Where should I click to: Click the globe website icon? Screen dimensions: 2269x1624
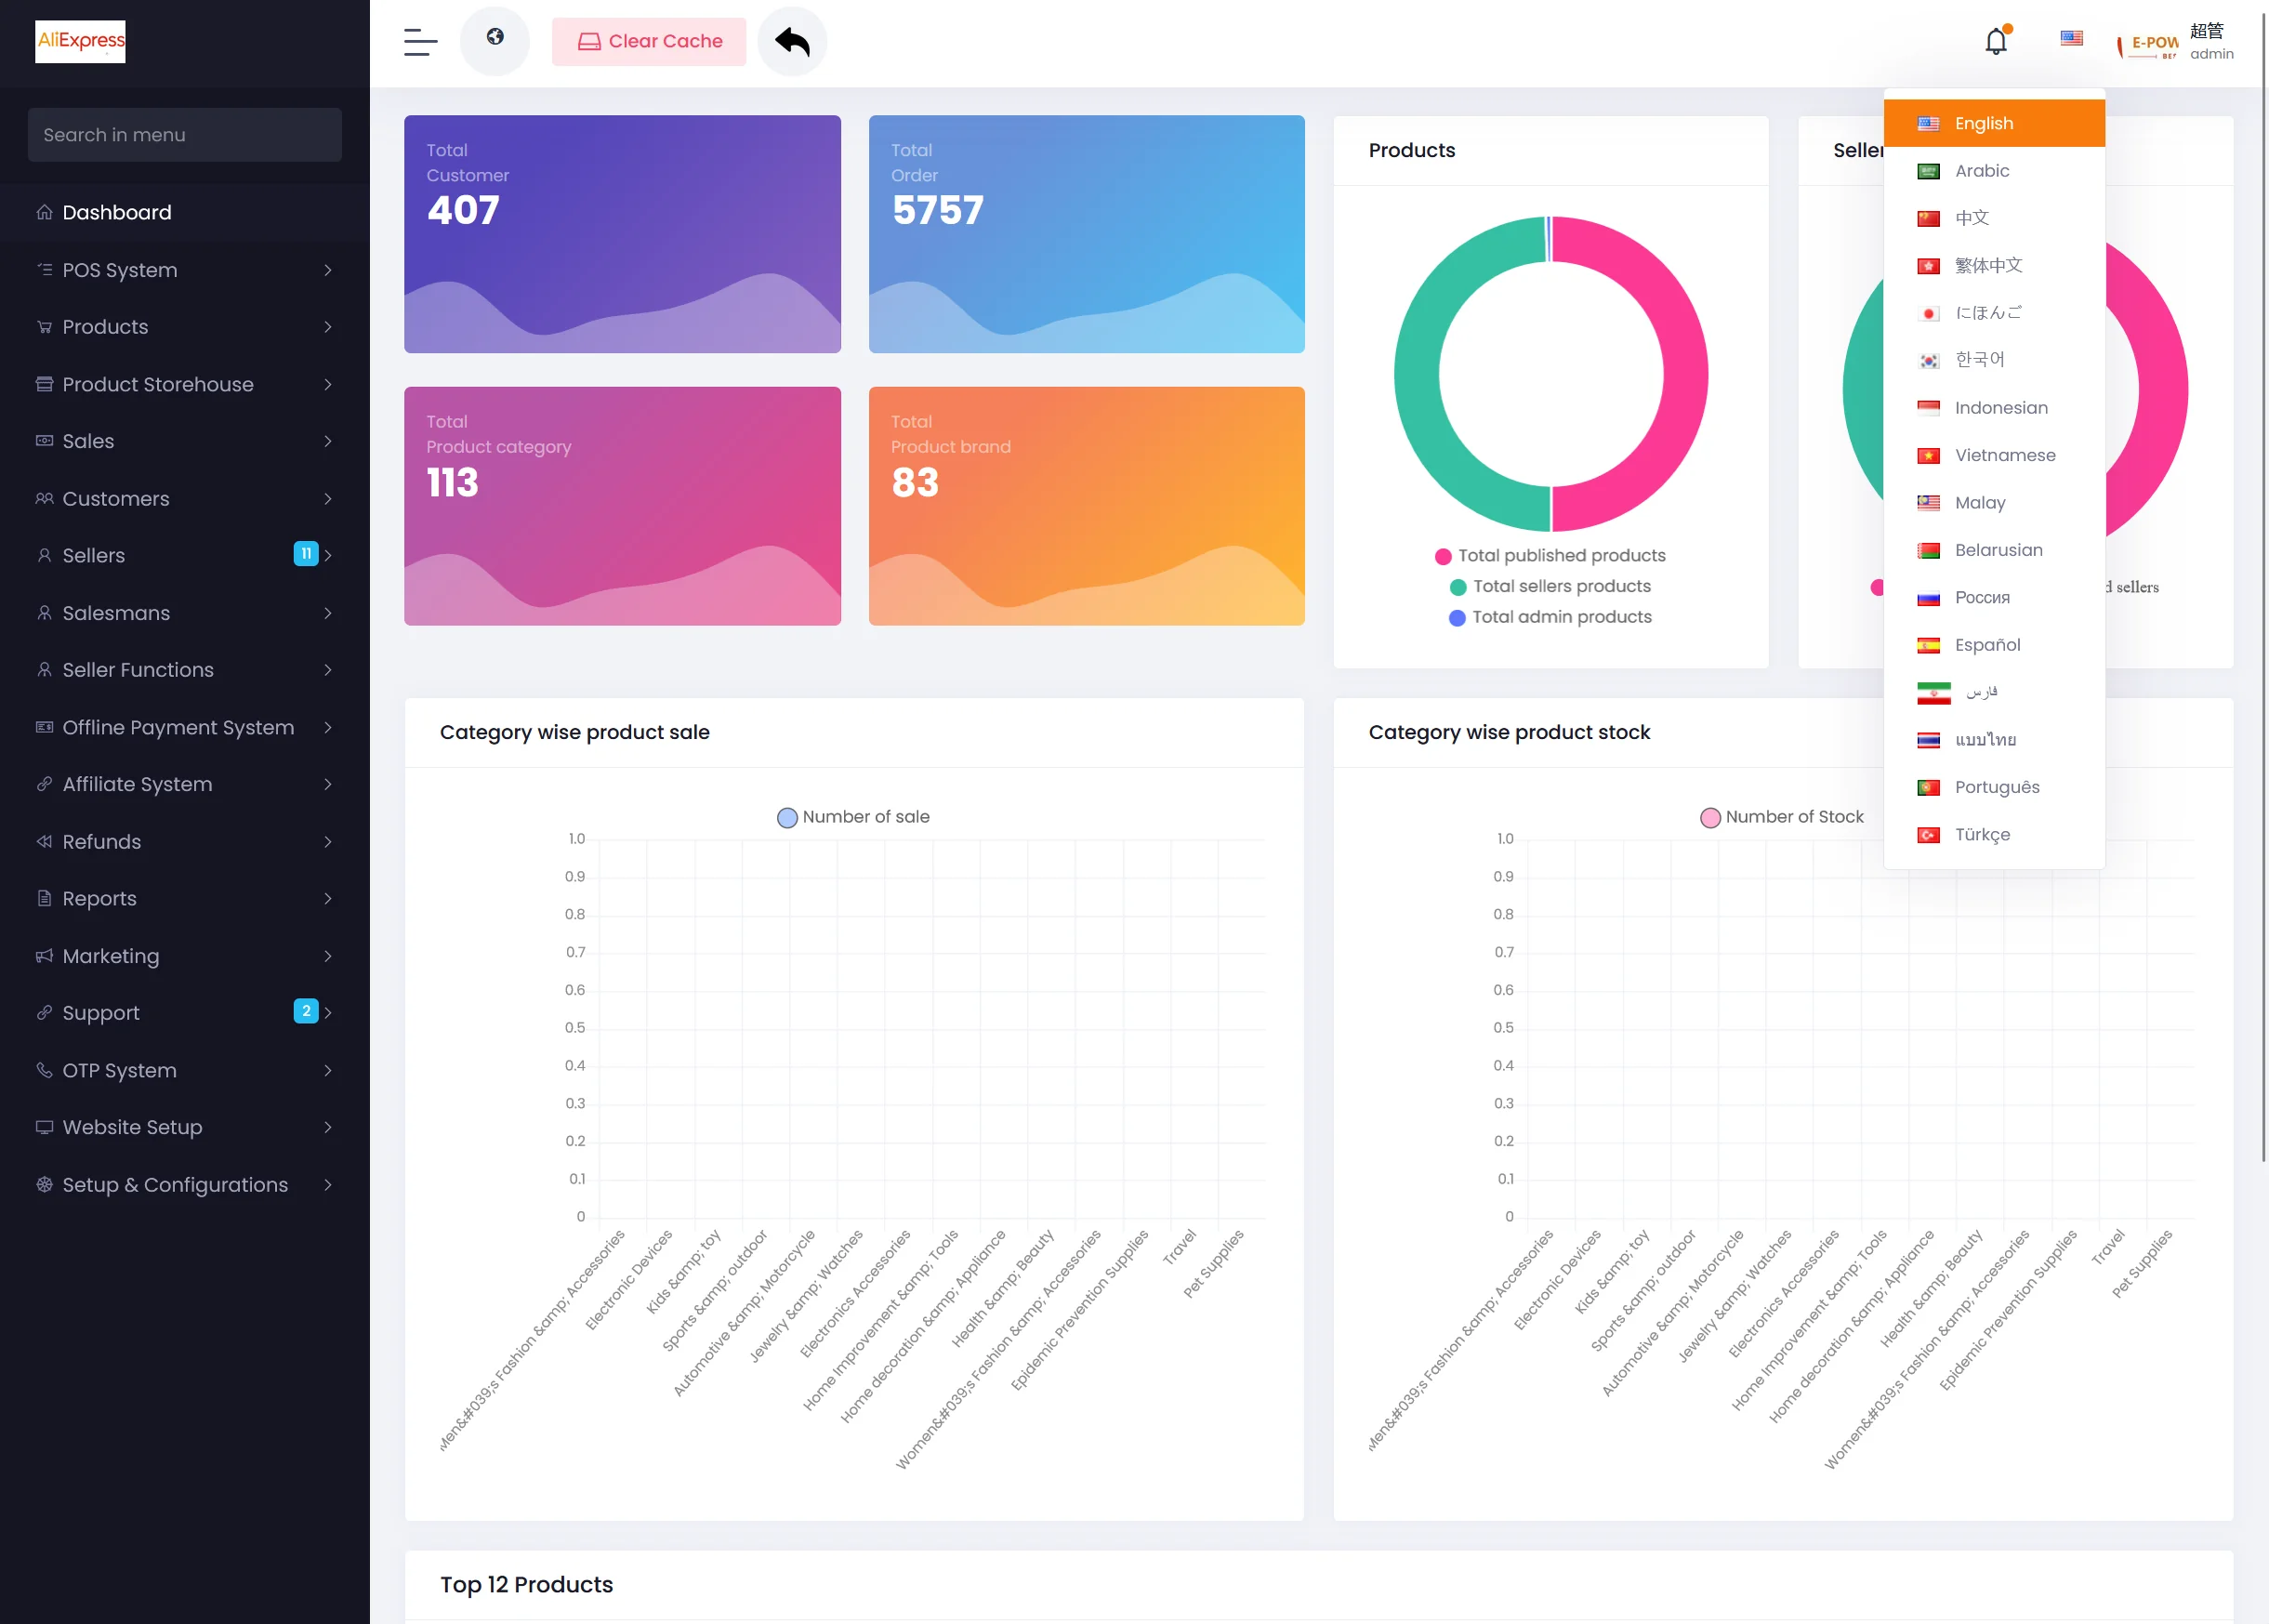pyautogui.click(x=495, y=38)
